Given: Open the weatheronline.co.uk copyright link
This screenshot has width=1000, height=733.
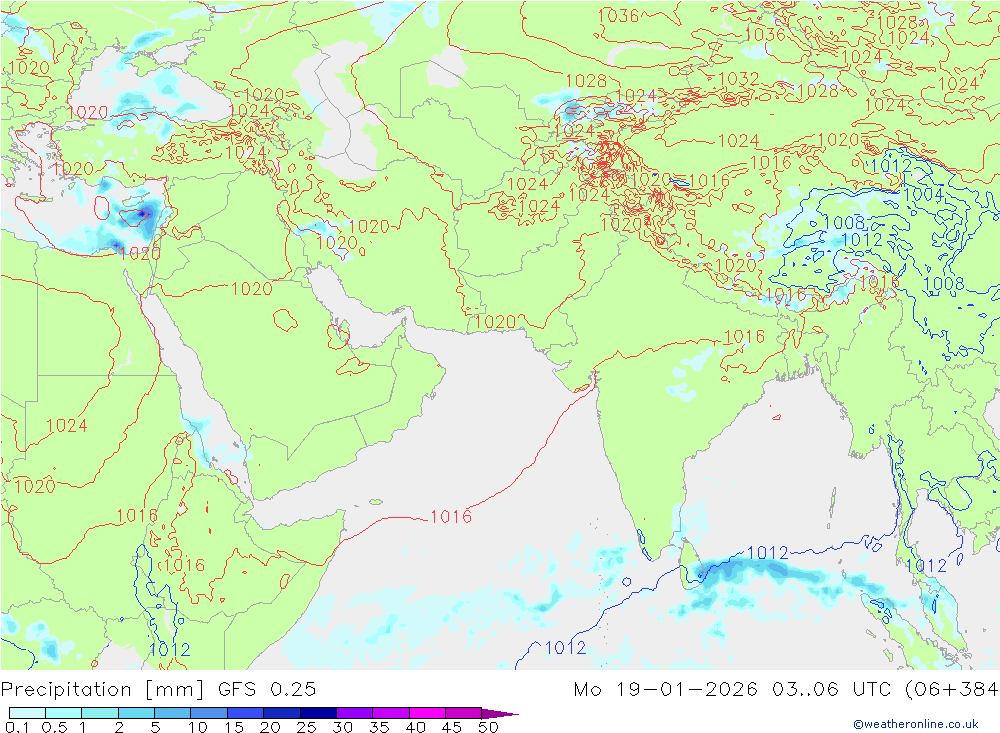Looking at the screenshot, I should (916, 724).
